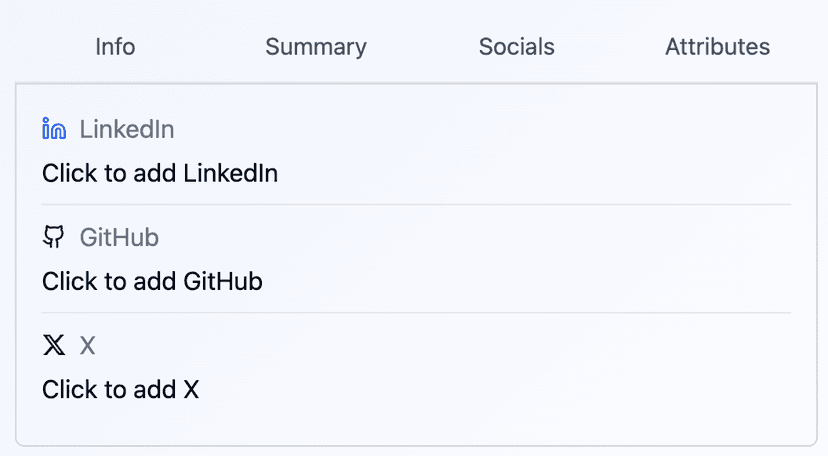Click the LinkedIn logo icon
The width and height of the screenshot is (828, 456).
[x=54, y=129]
